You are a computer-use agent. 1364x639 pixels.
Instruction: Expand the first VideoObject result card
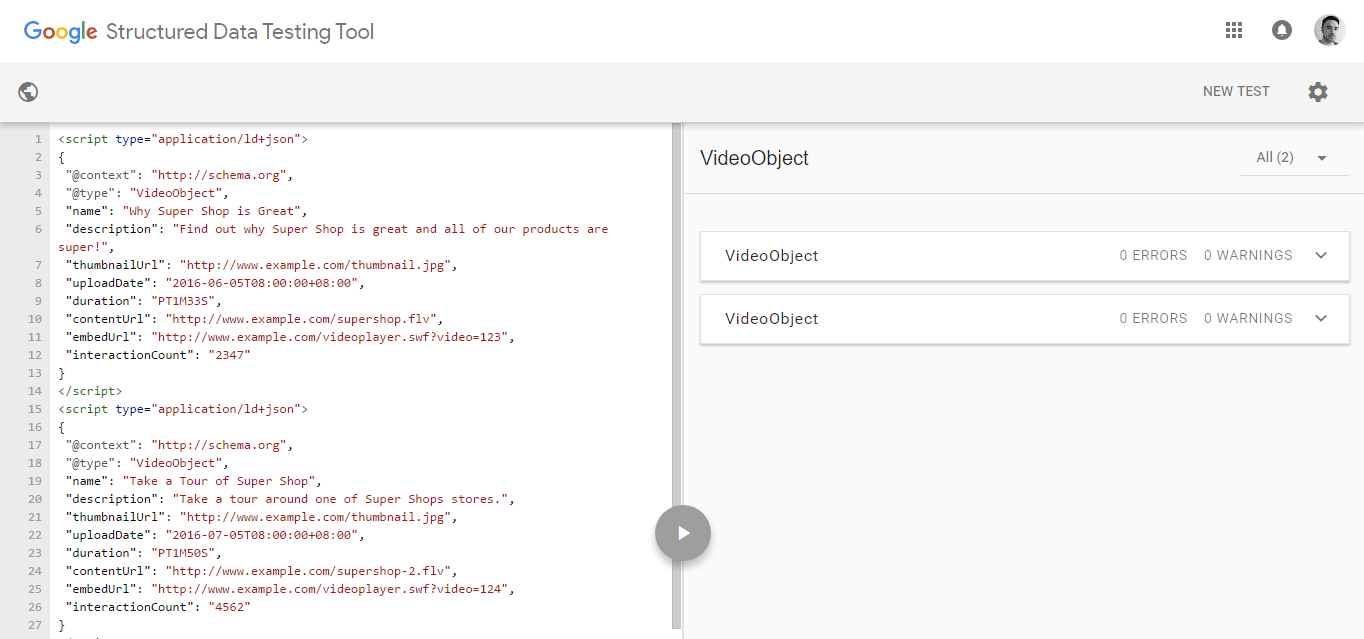coord(1321,256)
